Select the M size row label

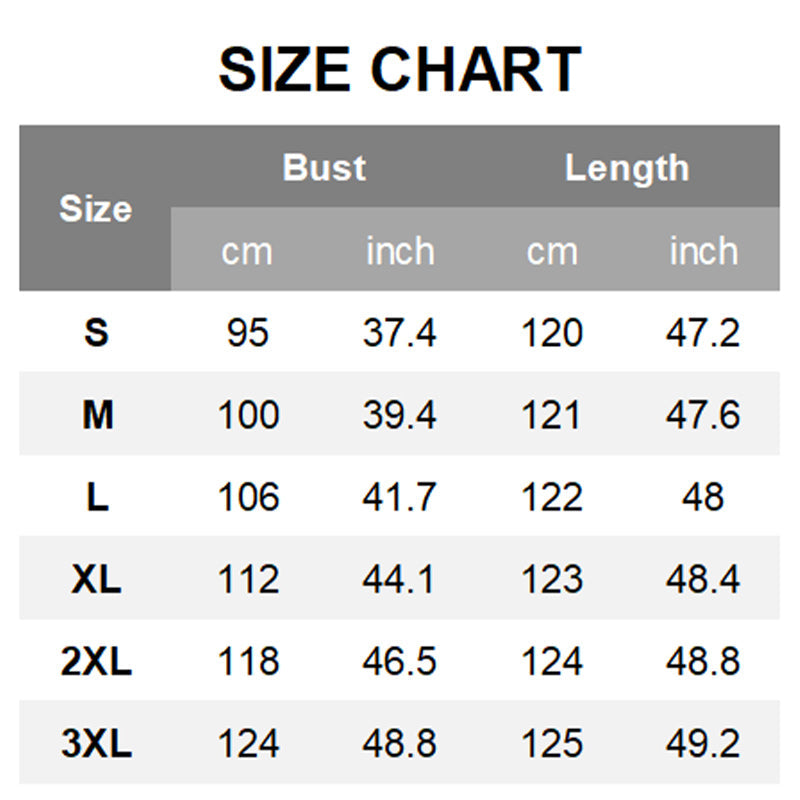pyautogui.click(x=97, y=414)
